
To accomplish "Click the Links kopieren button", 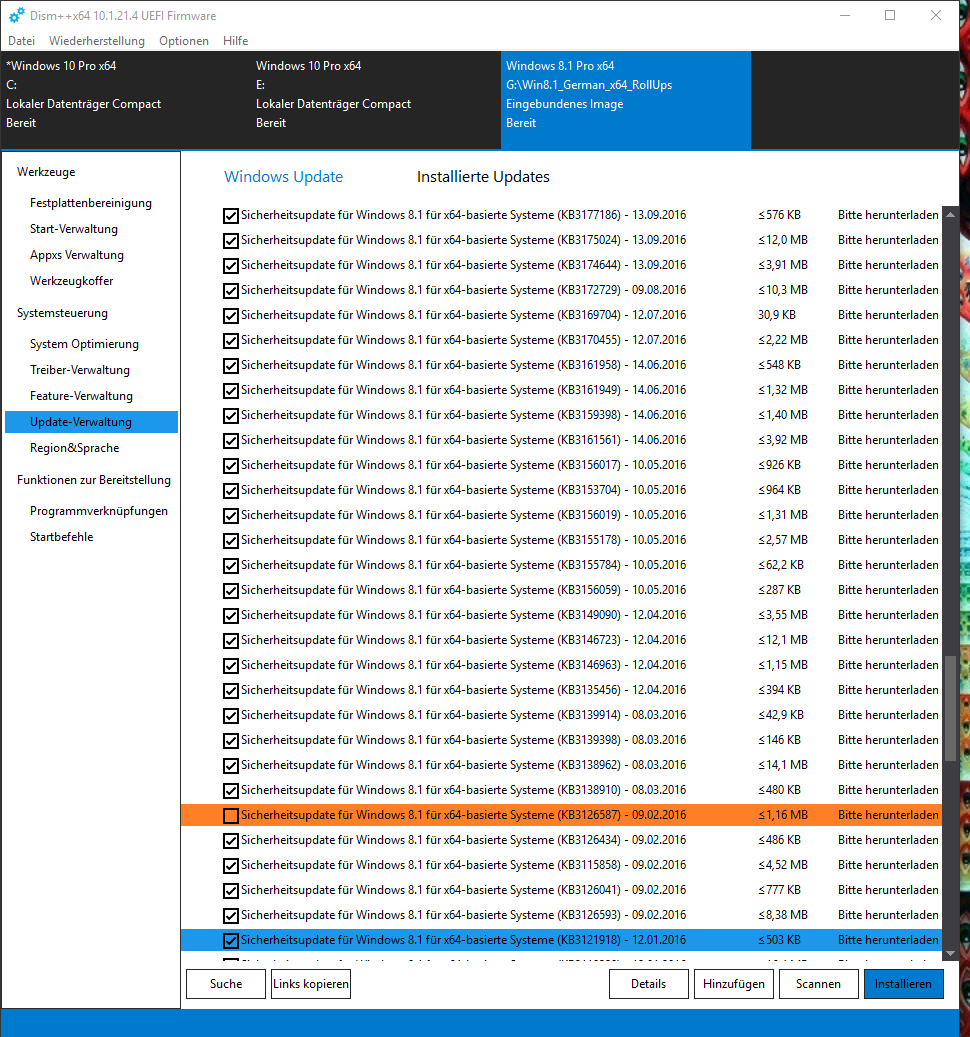I will [311, 983].
